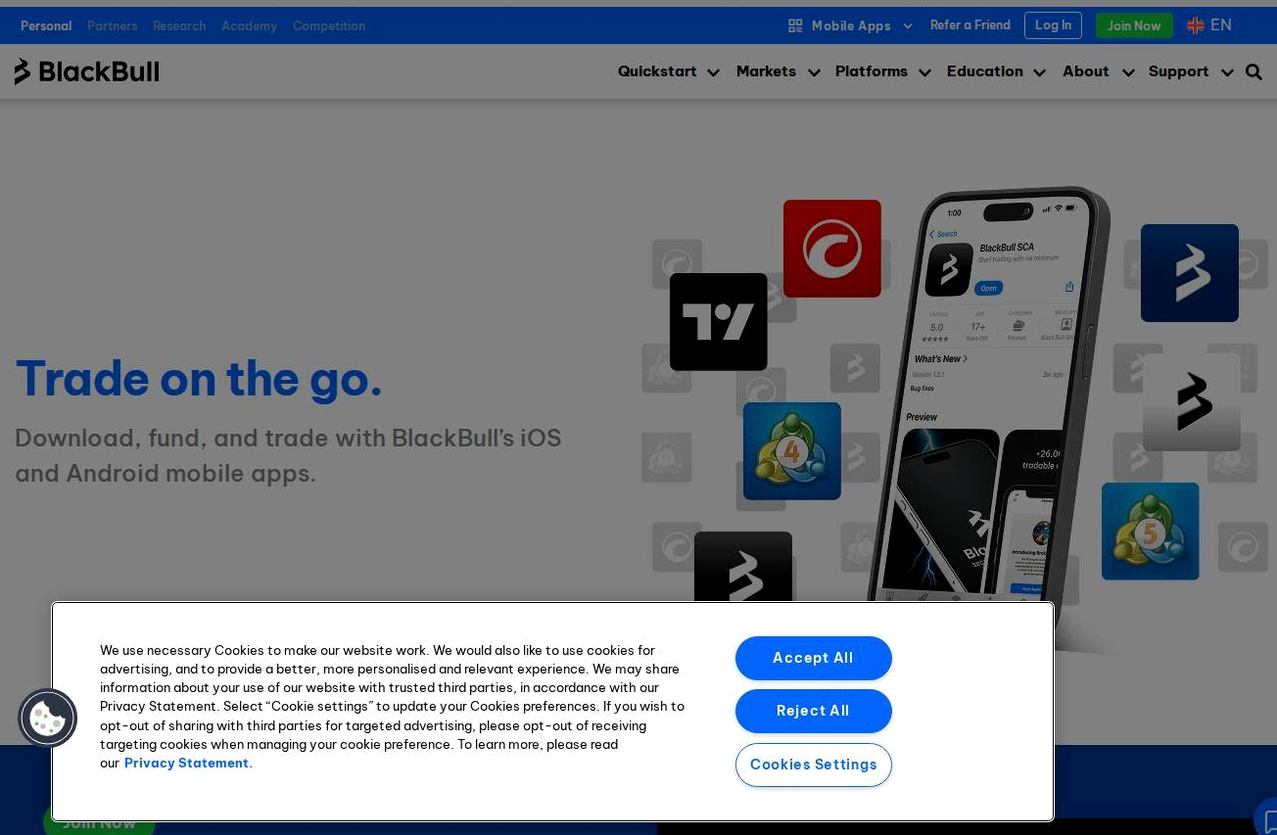Open the Education menu label
The width and height of the screenshot is (1277, 835).
point(985,72)
